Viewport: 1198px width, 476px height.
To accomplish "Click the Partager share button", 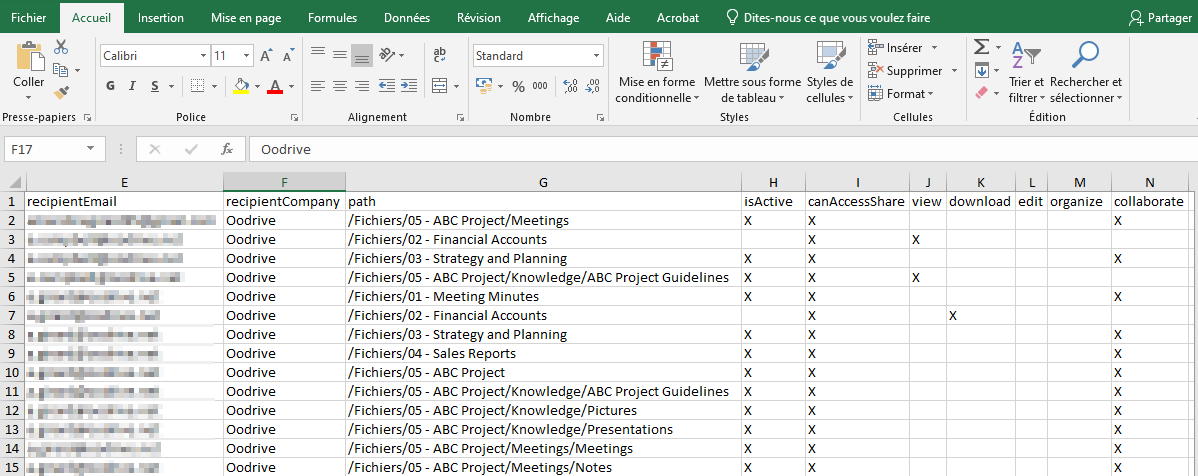I will click(1160, 18).
